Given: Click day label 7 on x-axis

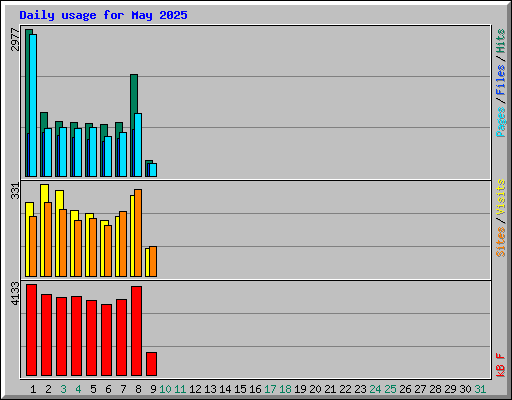Looking at the screenshot, I should pyautogui.click(x=123, y=389).
